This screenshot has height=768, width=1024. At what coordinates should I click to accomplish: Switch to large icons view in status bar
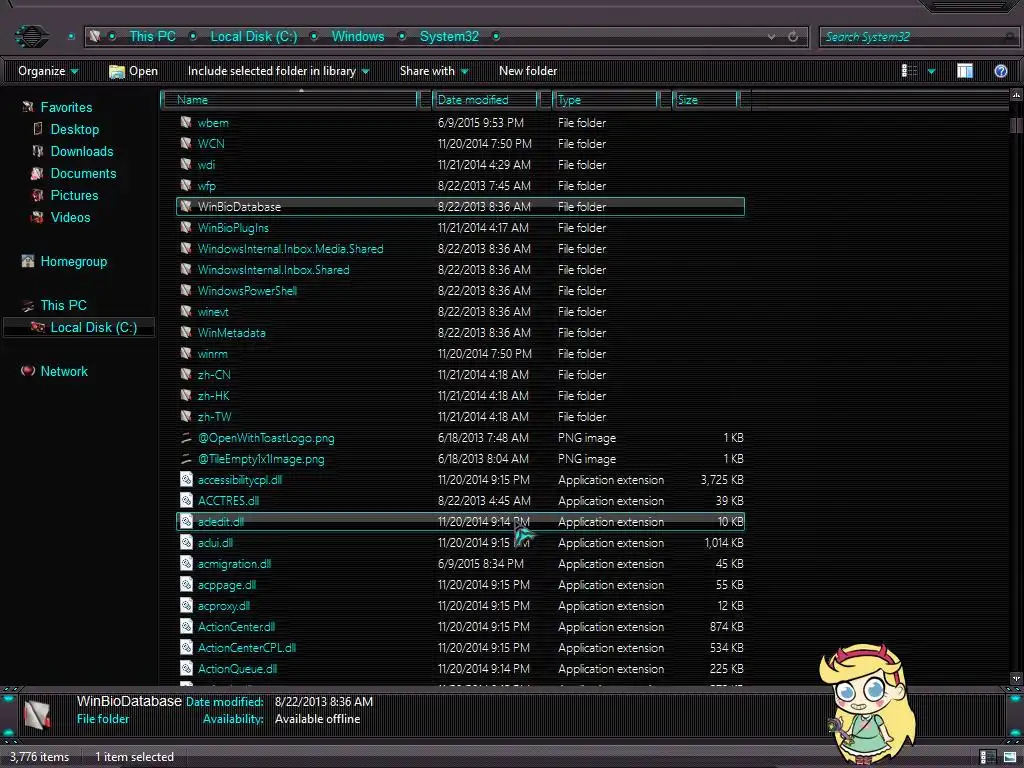click(x=1010, y=757)
